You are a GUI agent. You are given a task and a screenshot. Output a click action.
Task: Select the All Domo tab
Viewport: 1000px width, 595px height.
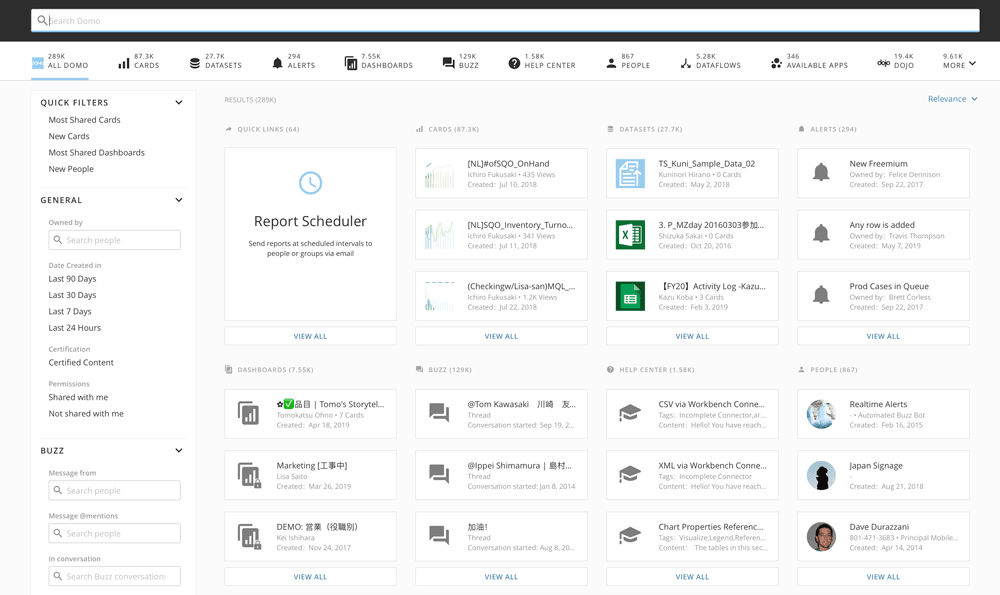click(60, 61)
